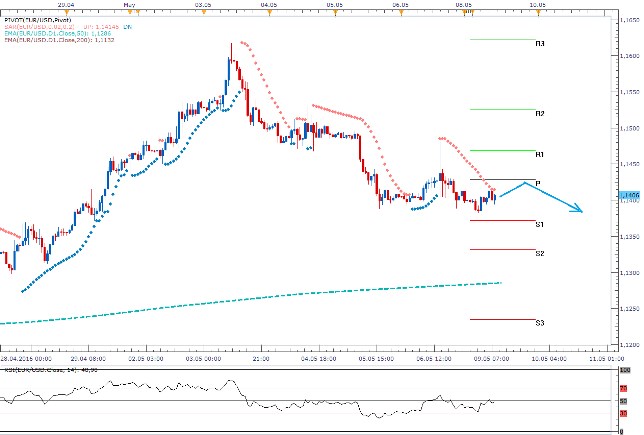Click the highlighted current price tag 1.1406

(x=630, y=194)
